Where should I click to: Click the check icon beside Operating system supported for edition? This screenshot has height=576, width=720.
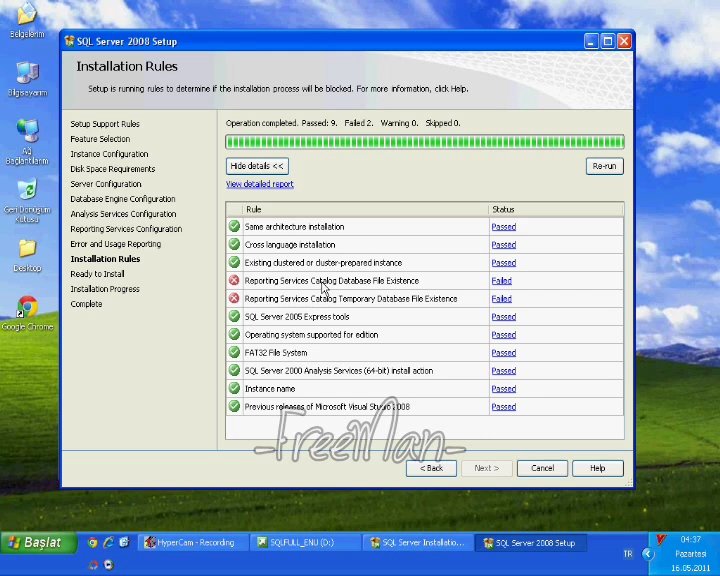tap(234, 334)
